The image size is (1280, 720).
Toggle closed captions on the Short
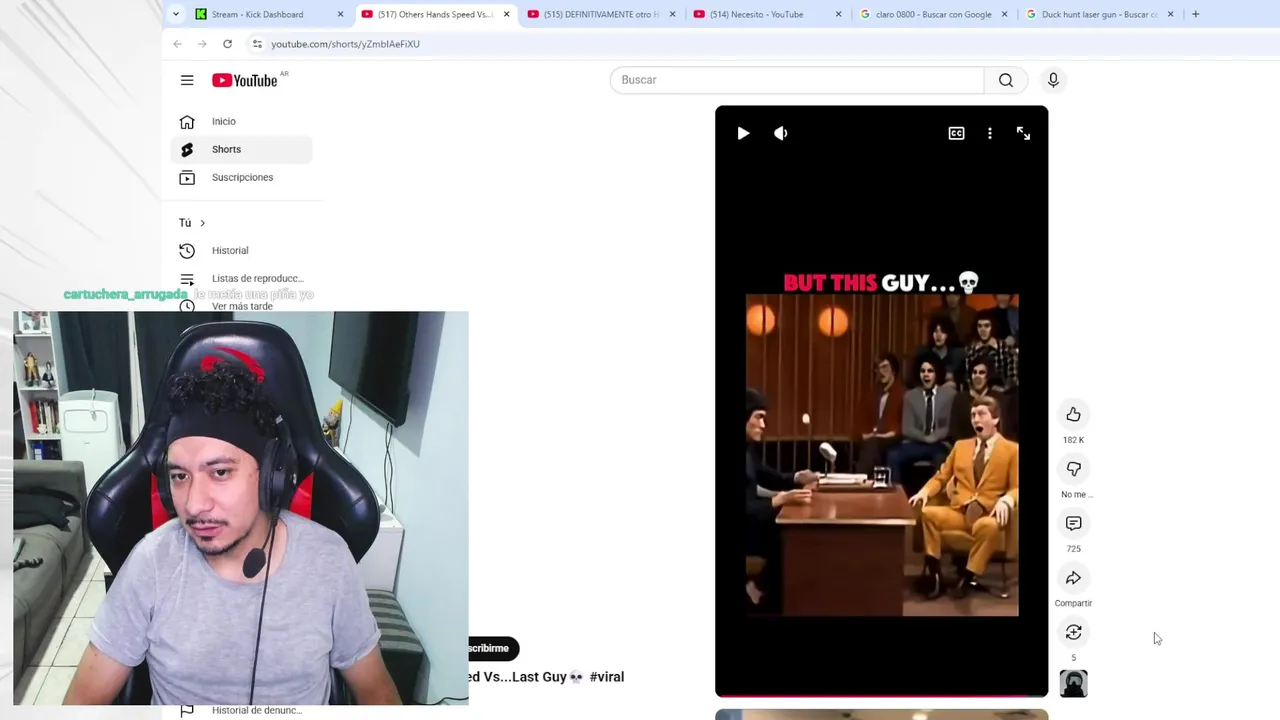[956, 133]
